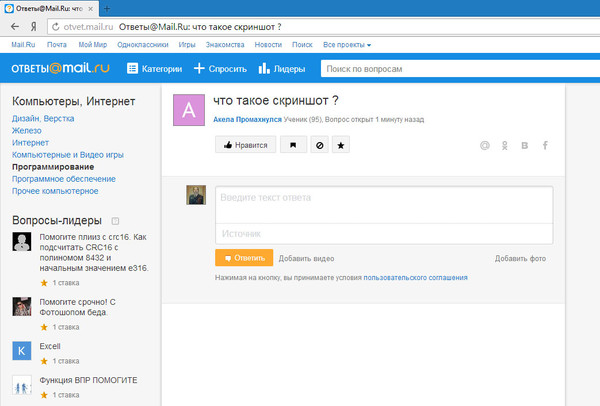Open the Дизайн, Верстка category
The width and height of the screenshot is (600, 406).
pyautogui.click(x=43, y=119)
